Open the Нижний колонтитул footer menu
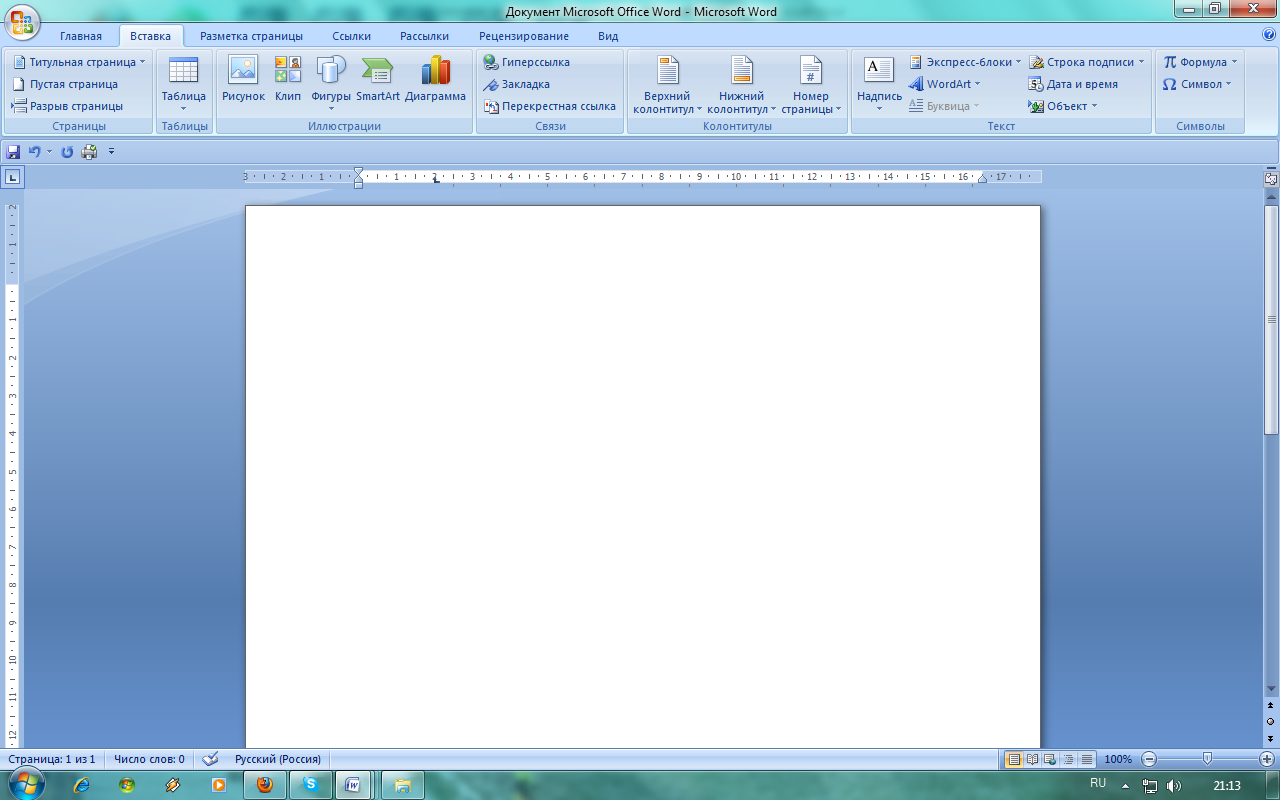The width and height of the screenshot is (1280, 800). (741, 84)
